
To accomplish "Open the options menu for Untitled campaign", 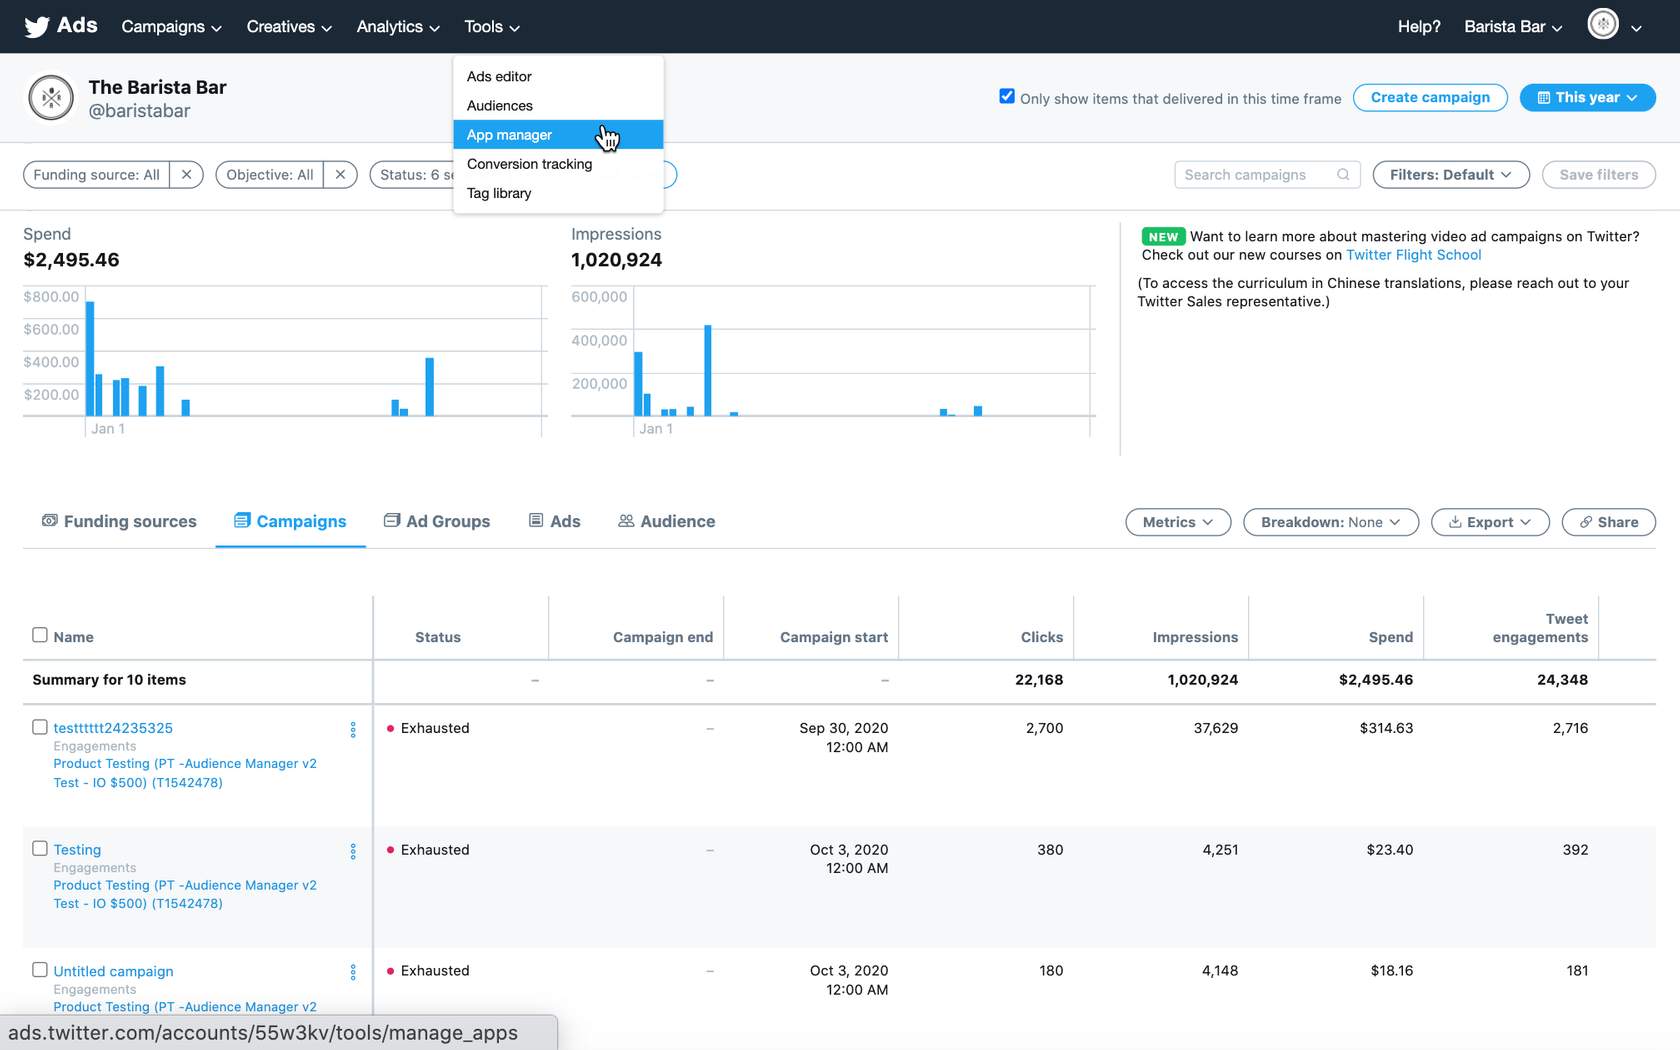I will click(353, 972).
